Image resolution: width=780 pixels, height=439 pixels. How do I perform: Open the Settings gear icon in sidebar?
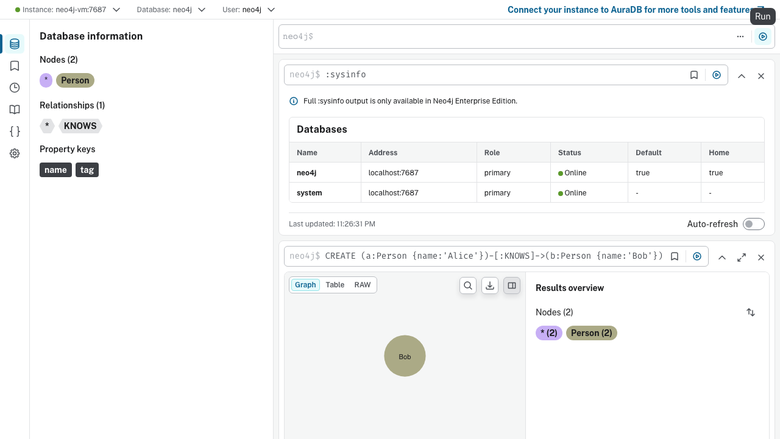click(x=14, y=153)
